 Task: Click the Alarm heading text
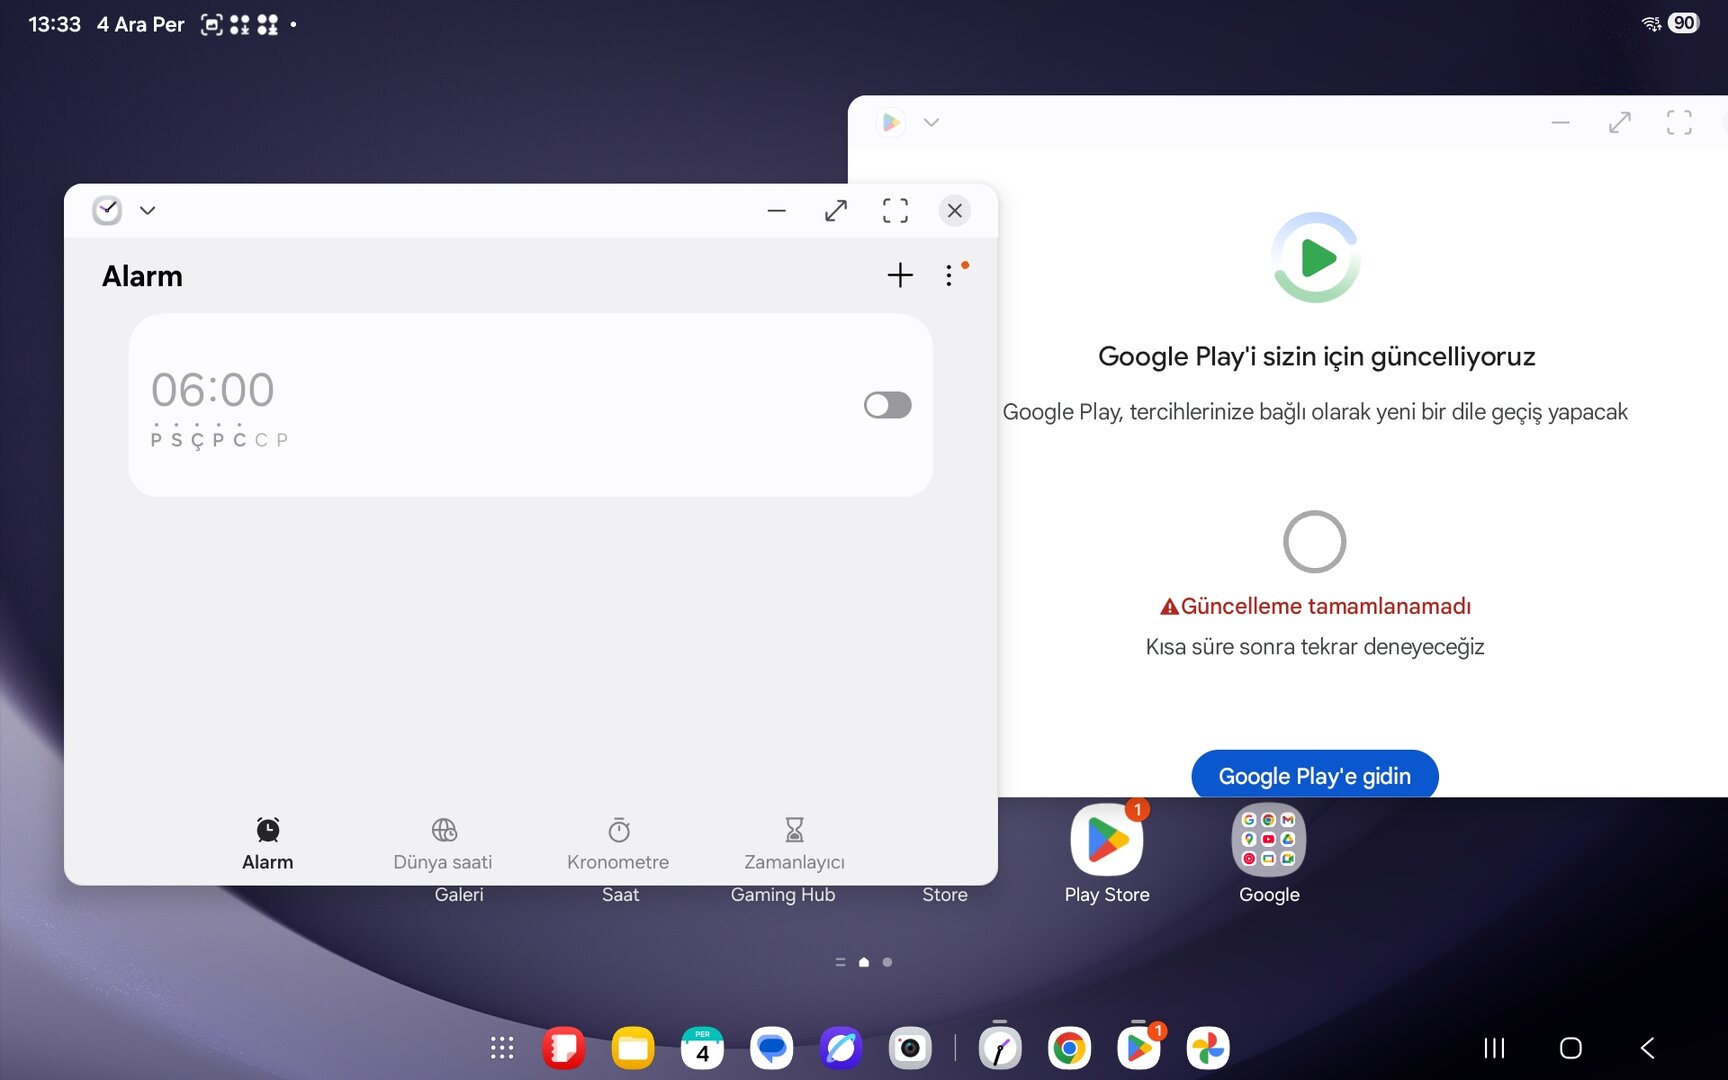click(142, 276)
